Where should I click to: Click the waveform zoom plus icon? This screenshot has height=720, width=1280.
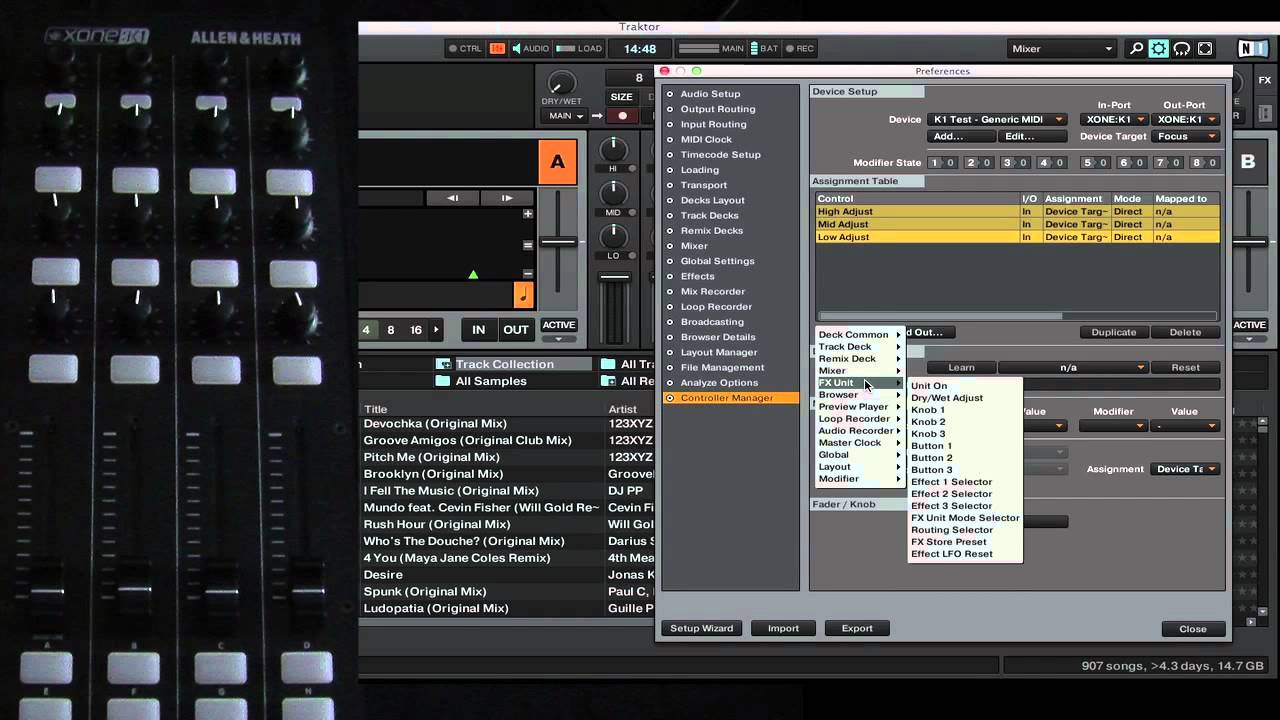(528, 214)
